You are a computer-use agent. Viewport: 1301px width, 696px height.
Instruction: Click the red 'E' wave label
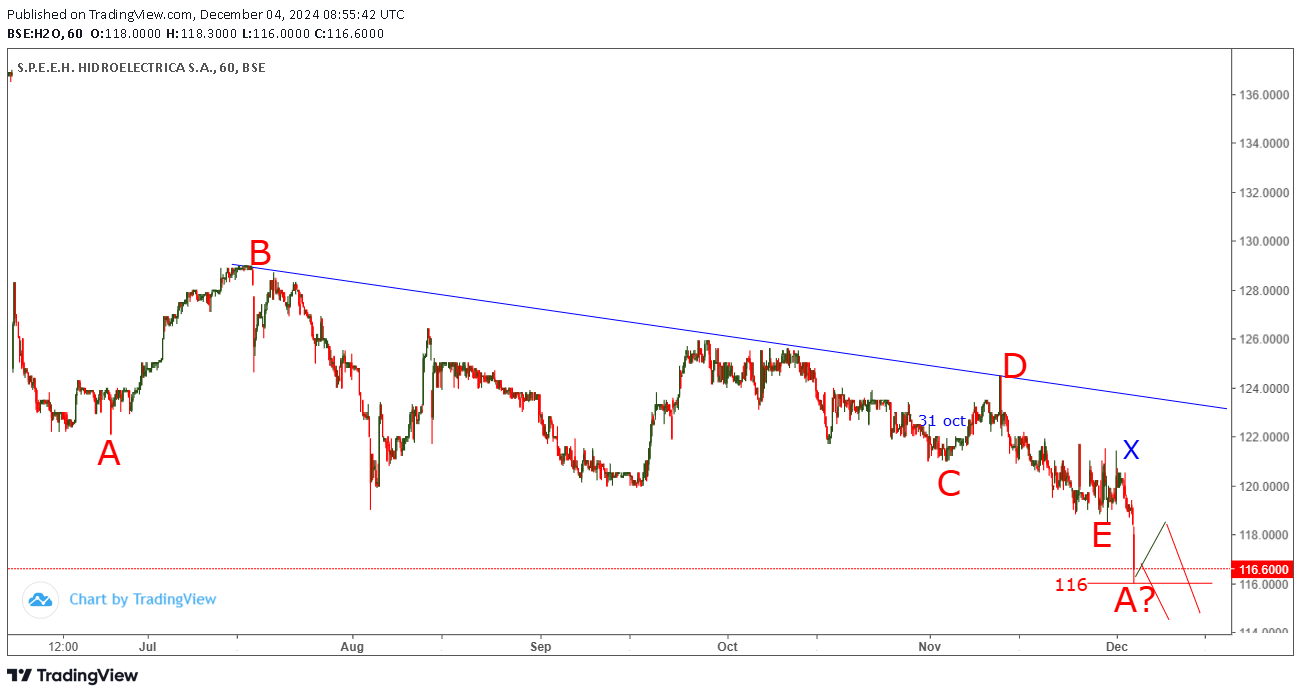click(x=1101, y=536)
